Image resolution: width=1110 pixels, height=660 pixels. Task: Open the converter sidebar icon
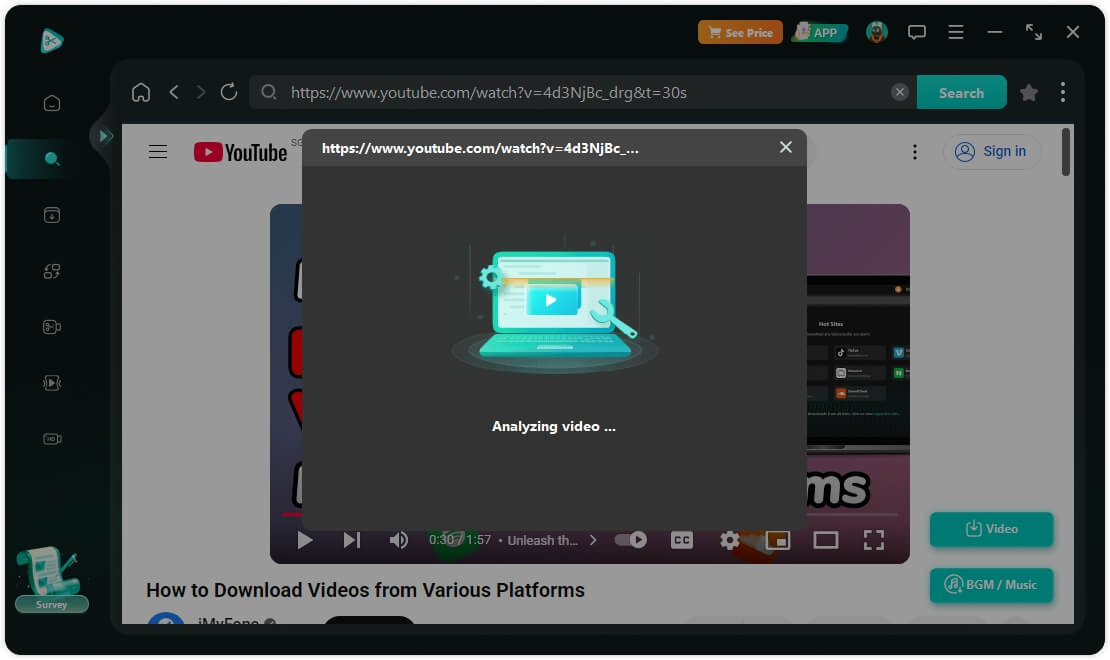click(x=52, y=271)
